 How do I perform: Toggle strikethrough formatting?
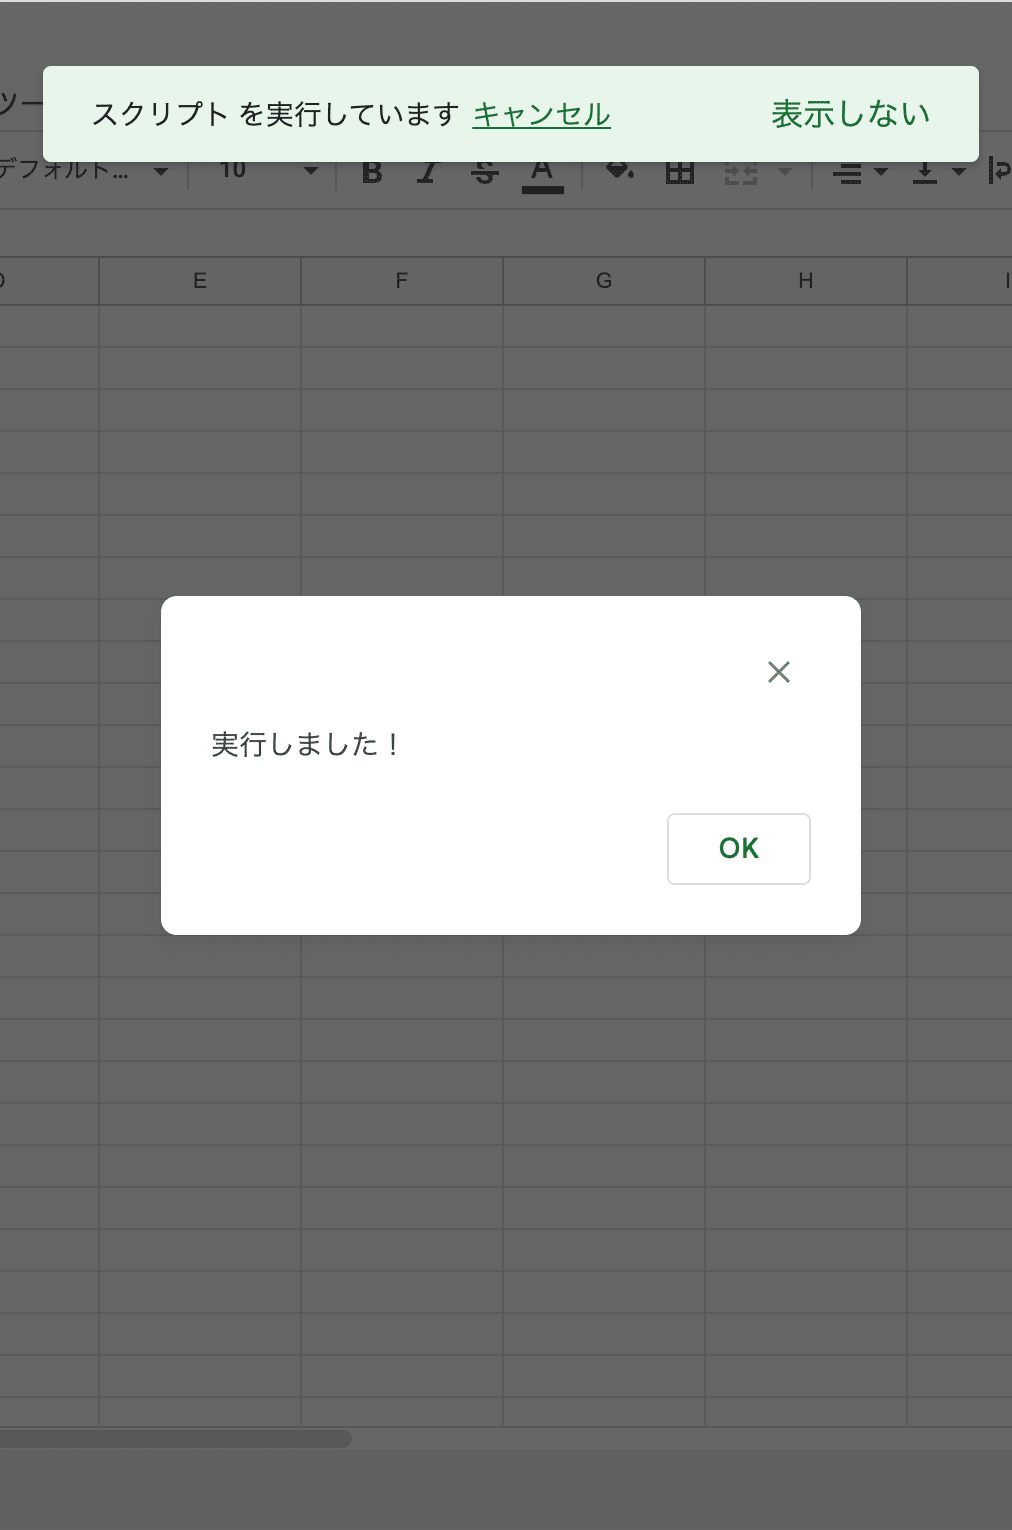pos(485,173)
